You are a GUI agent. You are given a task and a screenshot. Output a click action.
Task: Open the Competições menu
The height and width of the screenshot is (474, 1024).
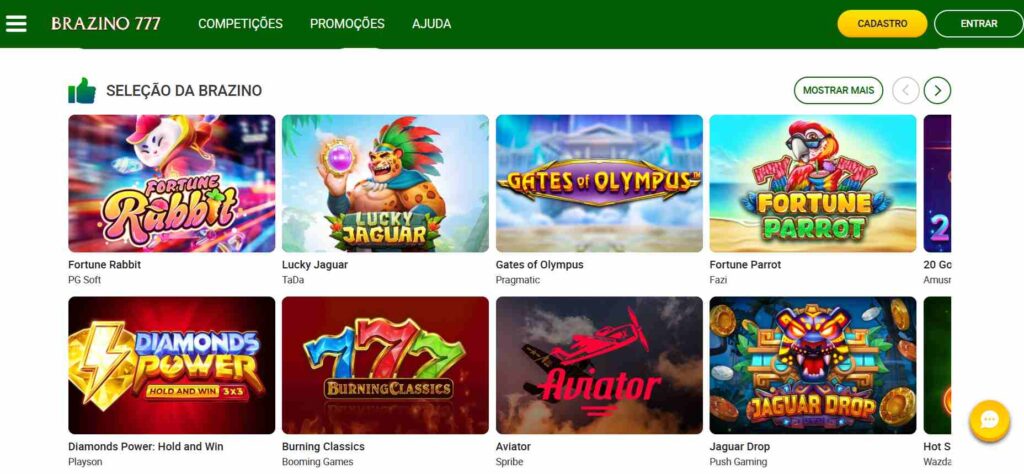click(x=240, y=24)
